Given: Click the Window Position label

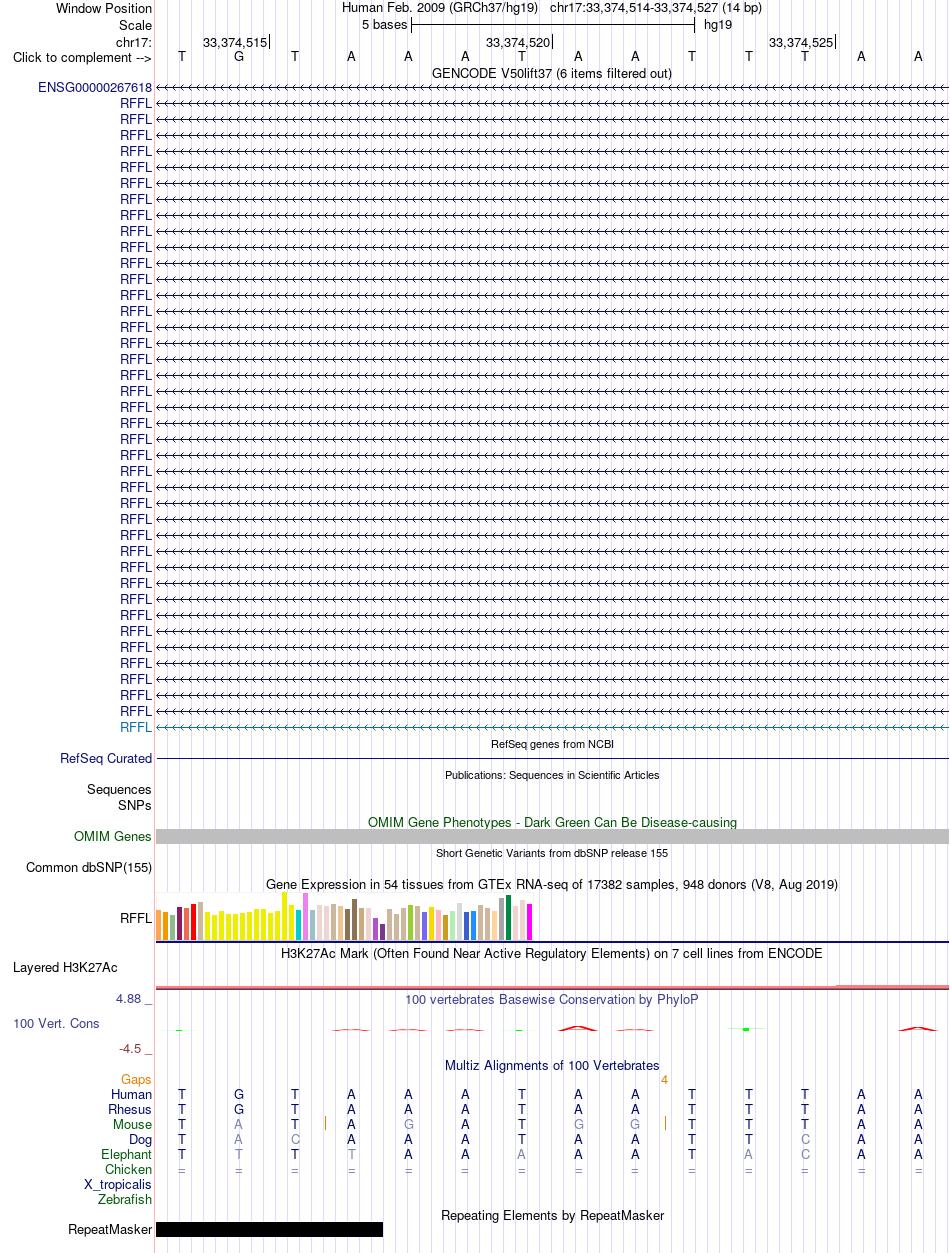Looking at the screenshot, I should coord(104,8).
